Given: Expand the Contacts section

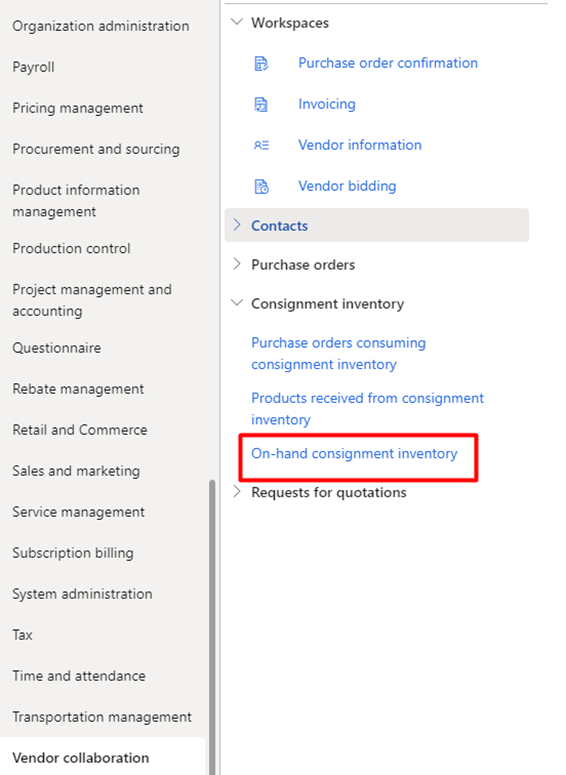Looking at the screenshot, I should coord(376,225).
